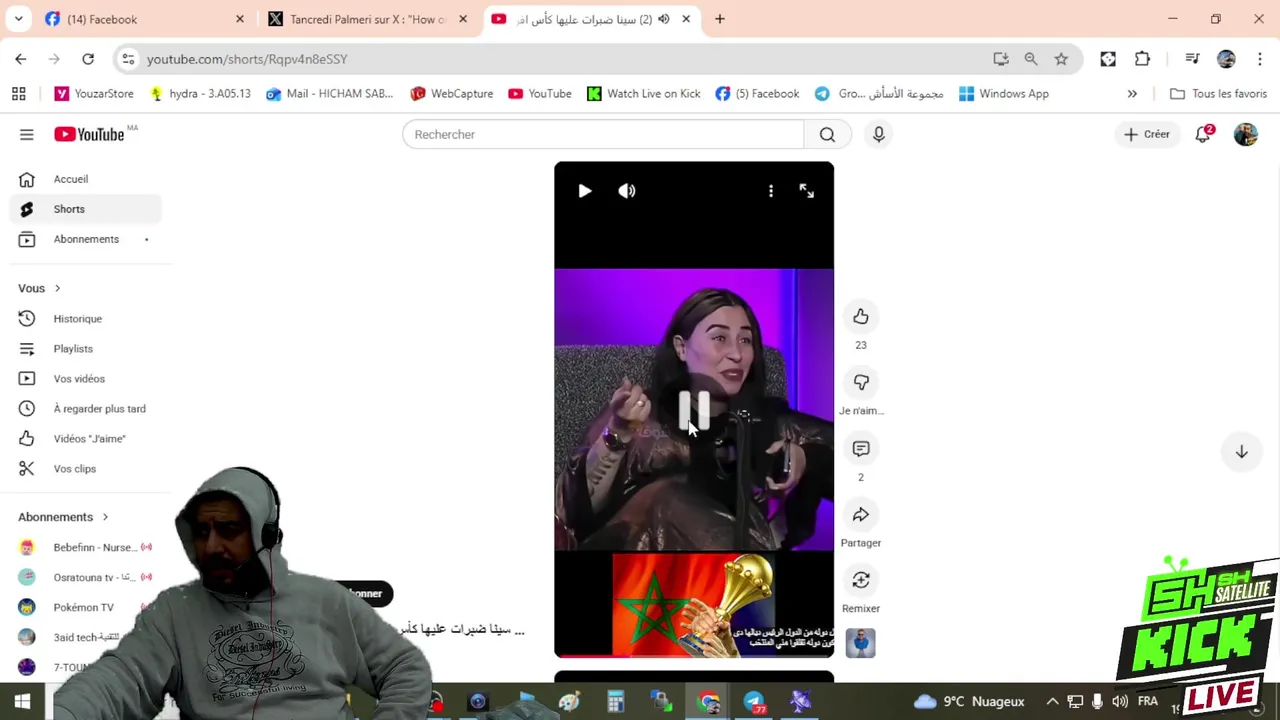Bookmark this page with star

click(1061, 59)
